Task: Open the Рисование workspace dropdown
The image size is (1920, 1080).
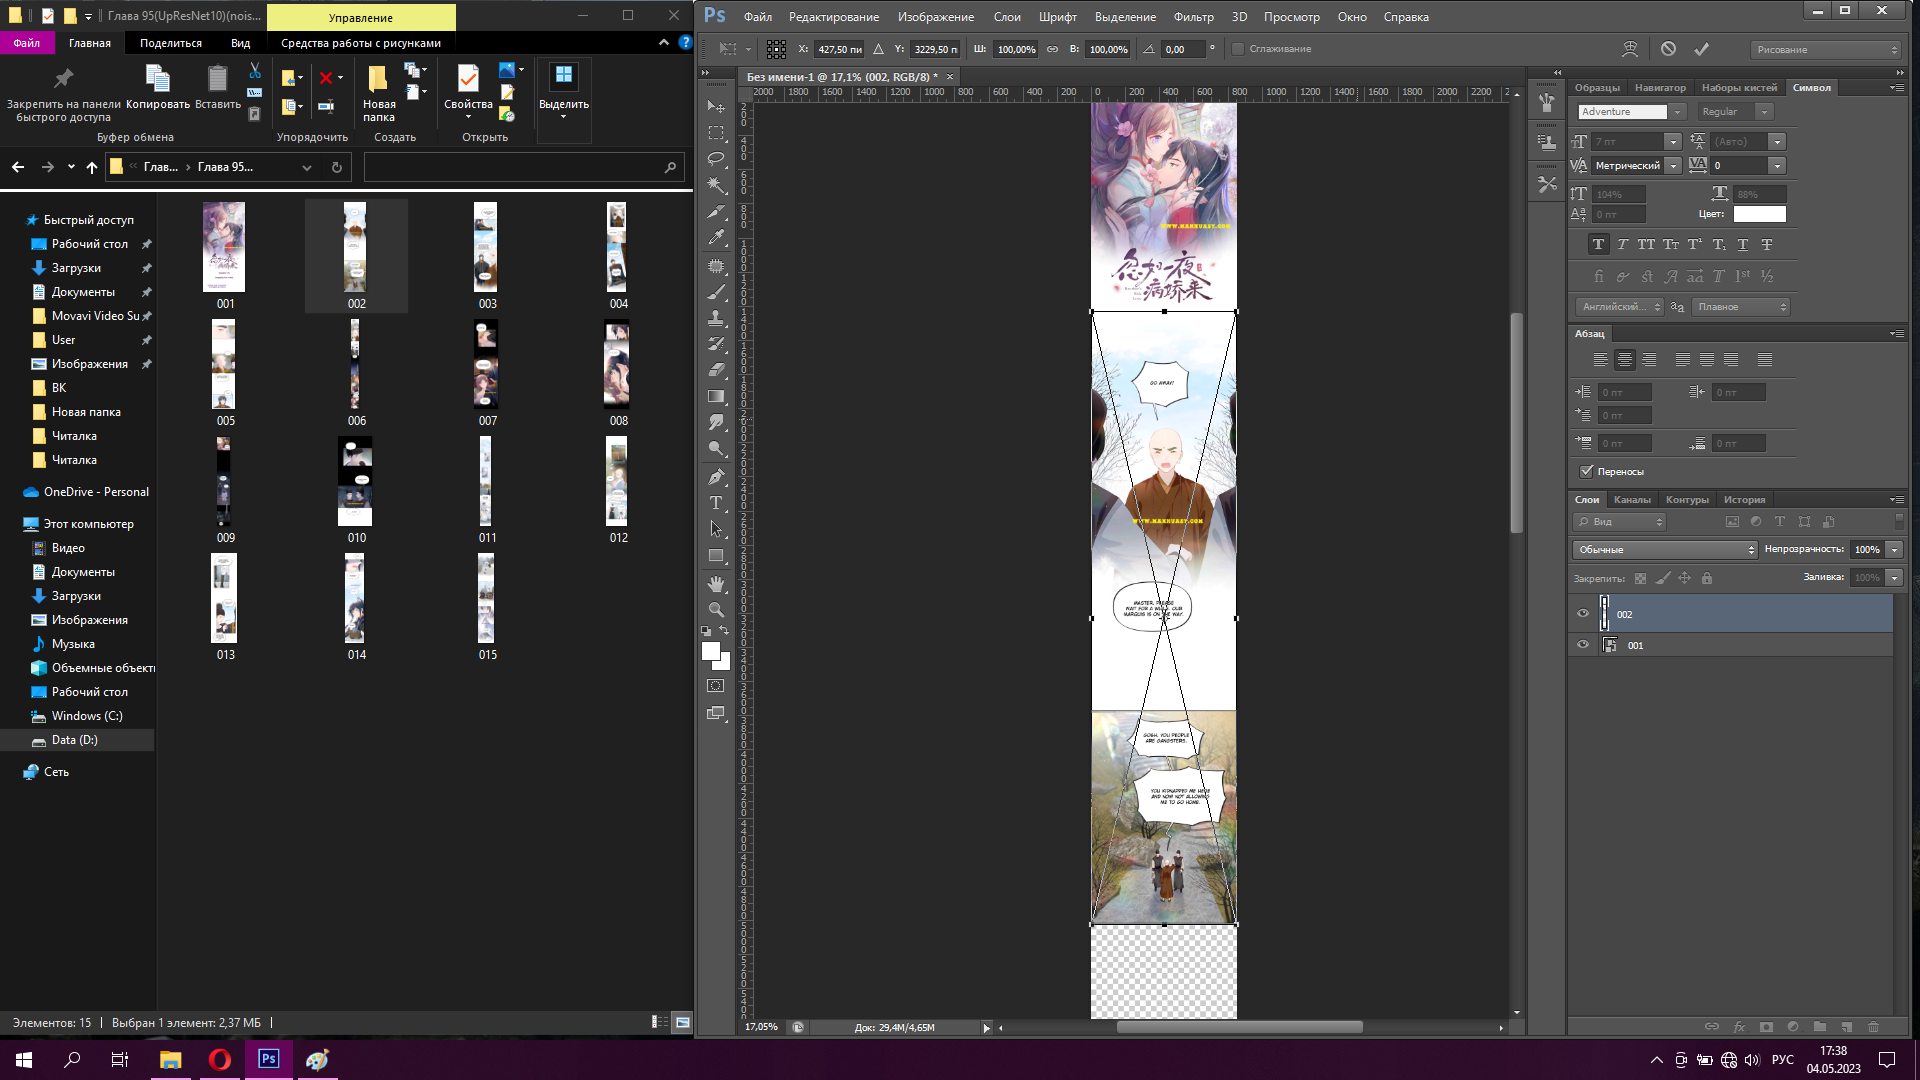Action: pos(1826,49)
